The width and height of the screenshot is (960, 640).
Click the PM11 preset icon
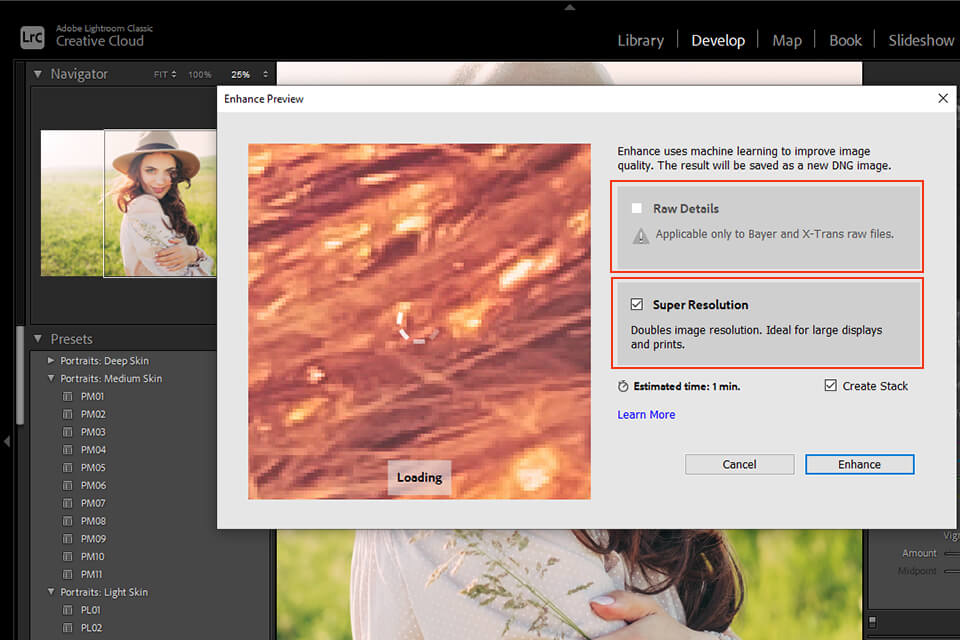[x=67, y=574]
